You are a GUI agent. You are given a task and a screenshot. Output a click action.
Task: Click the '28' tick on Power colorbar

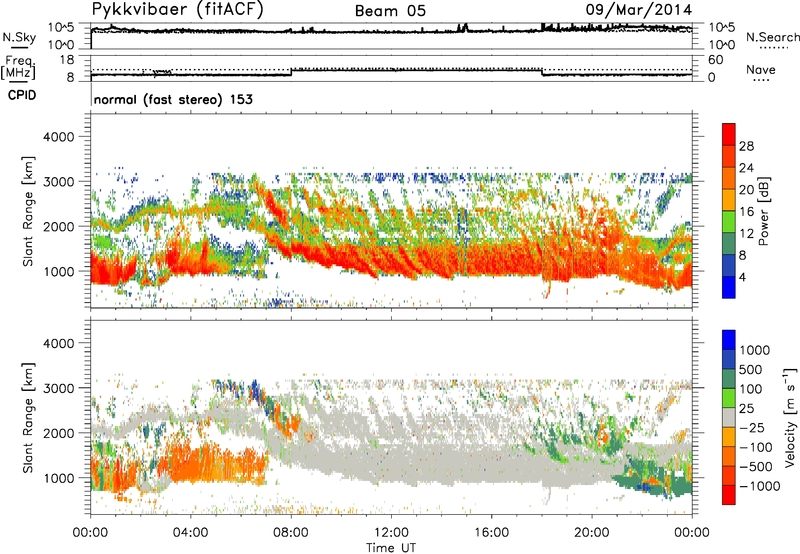746,146
